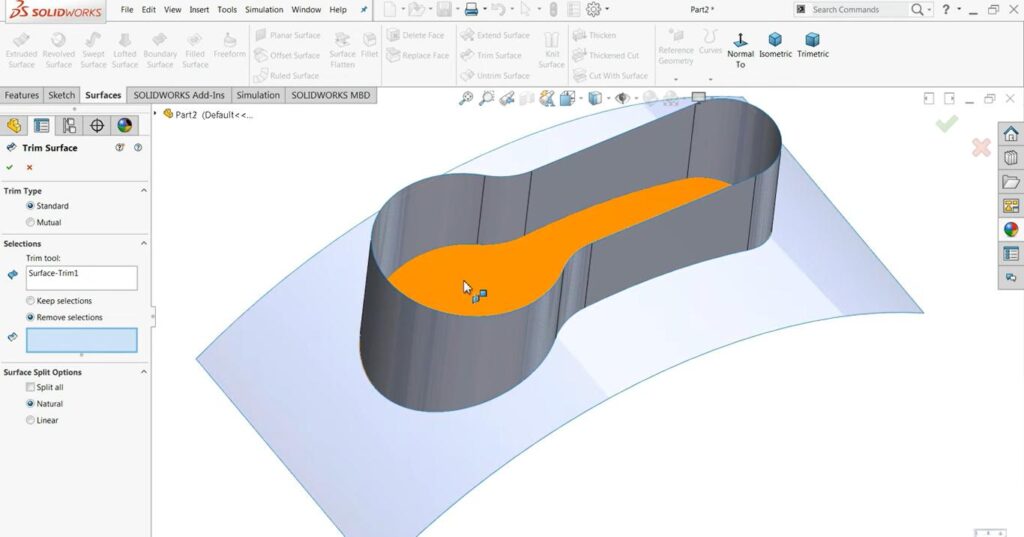Accept Trim Surface with the small green checkmark

[10, 167]
